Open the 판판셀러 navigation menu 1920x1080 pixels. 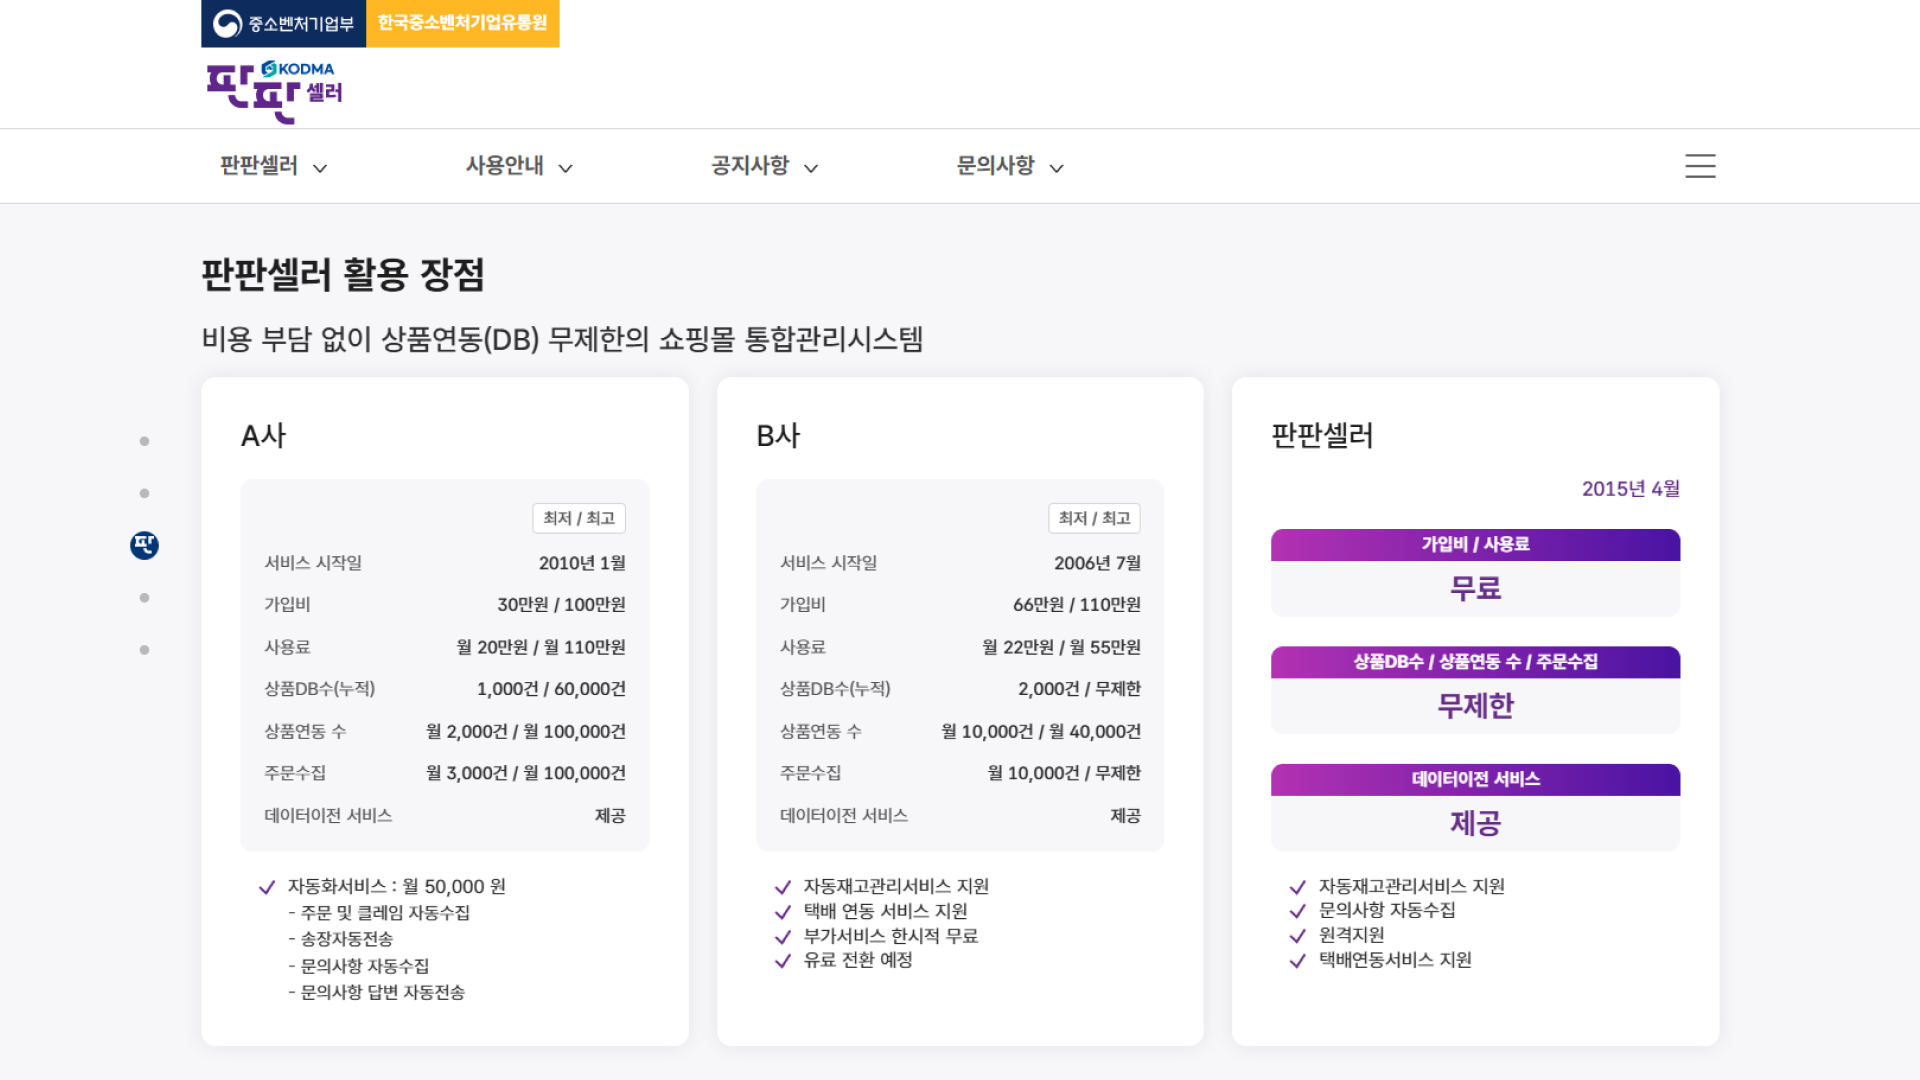[x=259, y=166]
